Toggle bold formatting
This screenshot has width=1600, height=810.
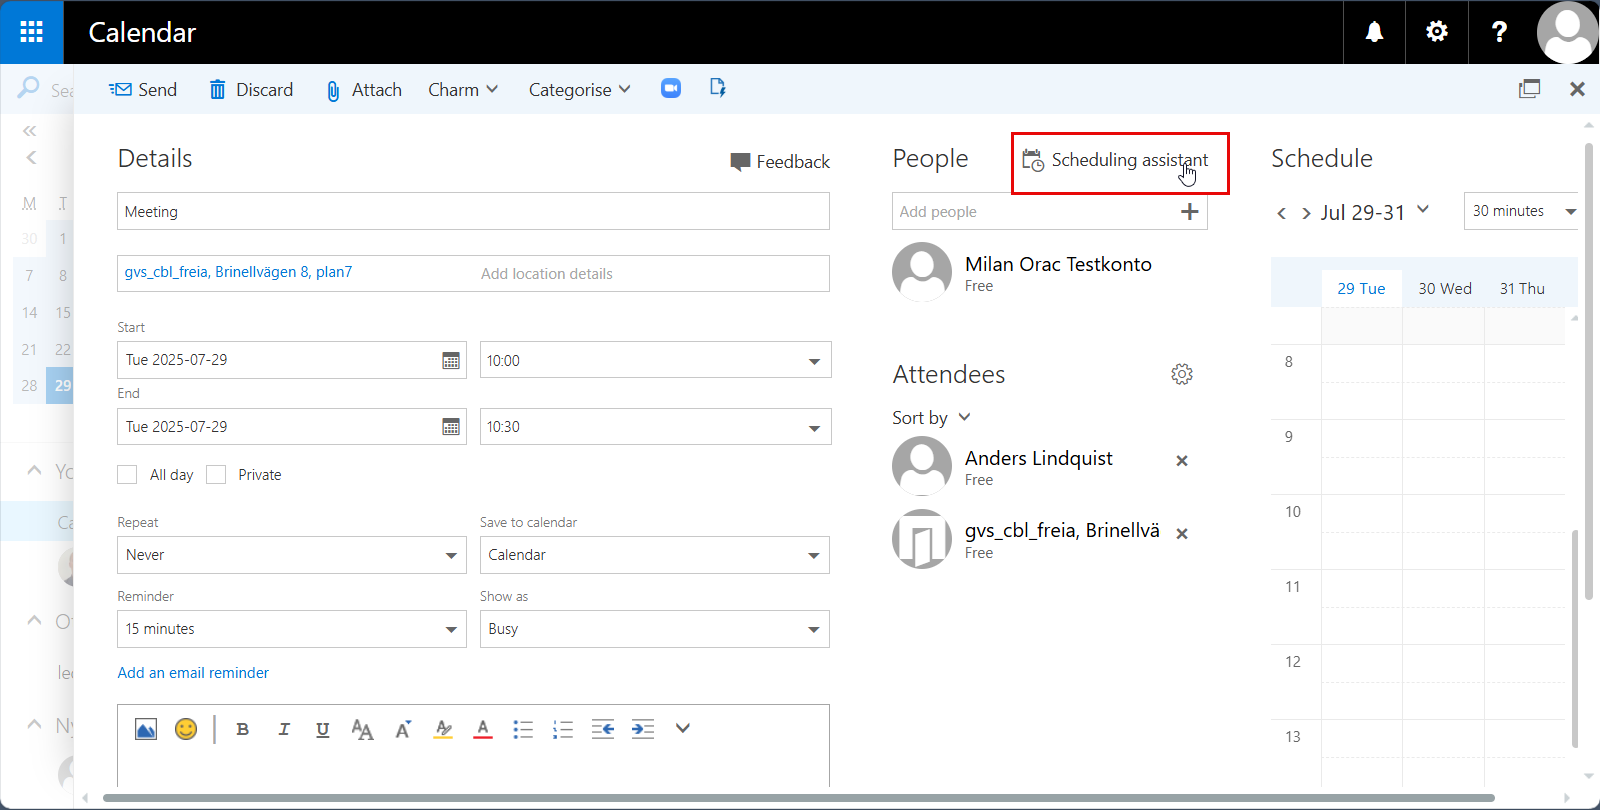242,729
